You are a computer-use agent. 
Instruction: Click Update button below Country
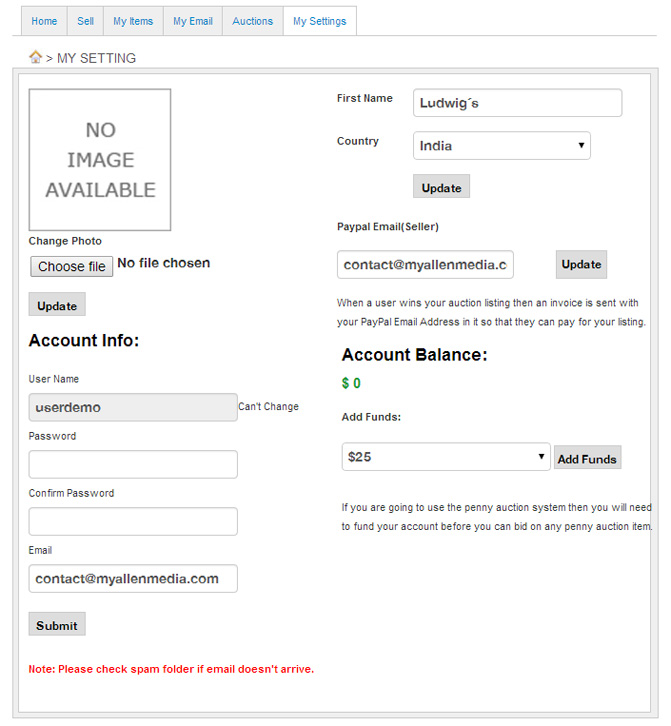(441, 187)
